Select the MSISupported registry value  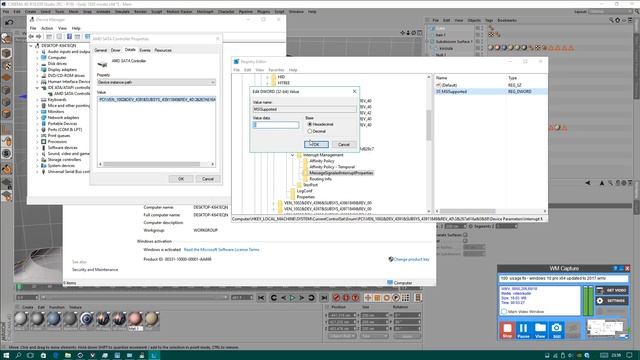click(x=454, y=91)
